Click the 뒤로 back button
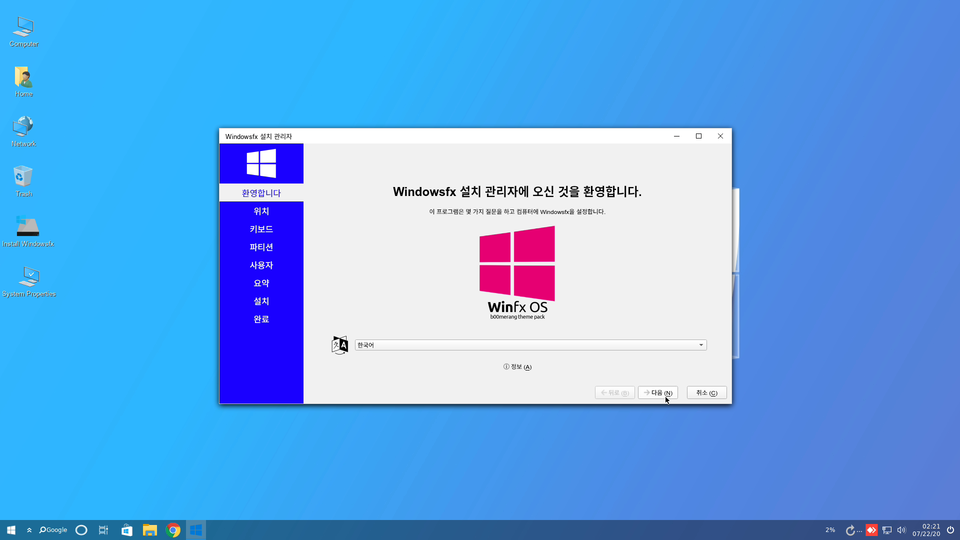The height and width of the screenshot is (540, 960). pyautogui.click(x=615, y=392)
